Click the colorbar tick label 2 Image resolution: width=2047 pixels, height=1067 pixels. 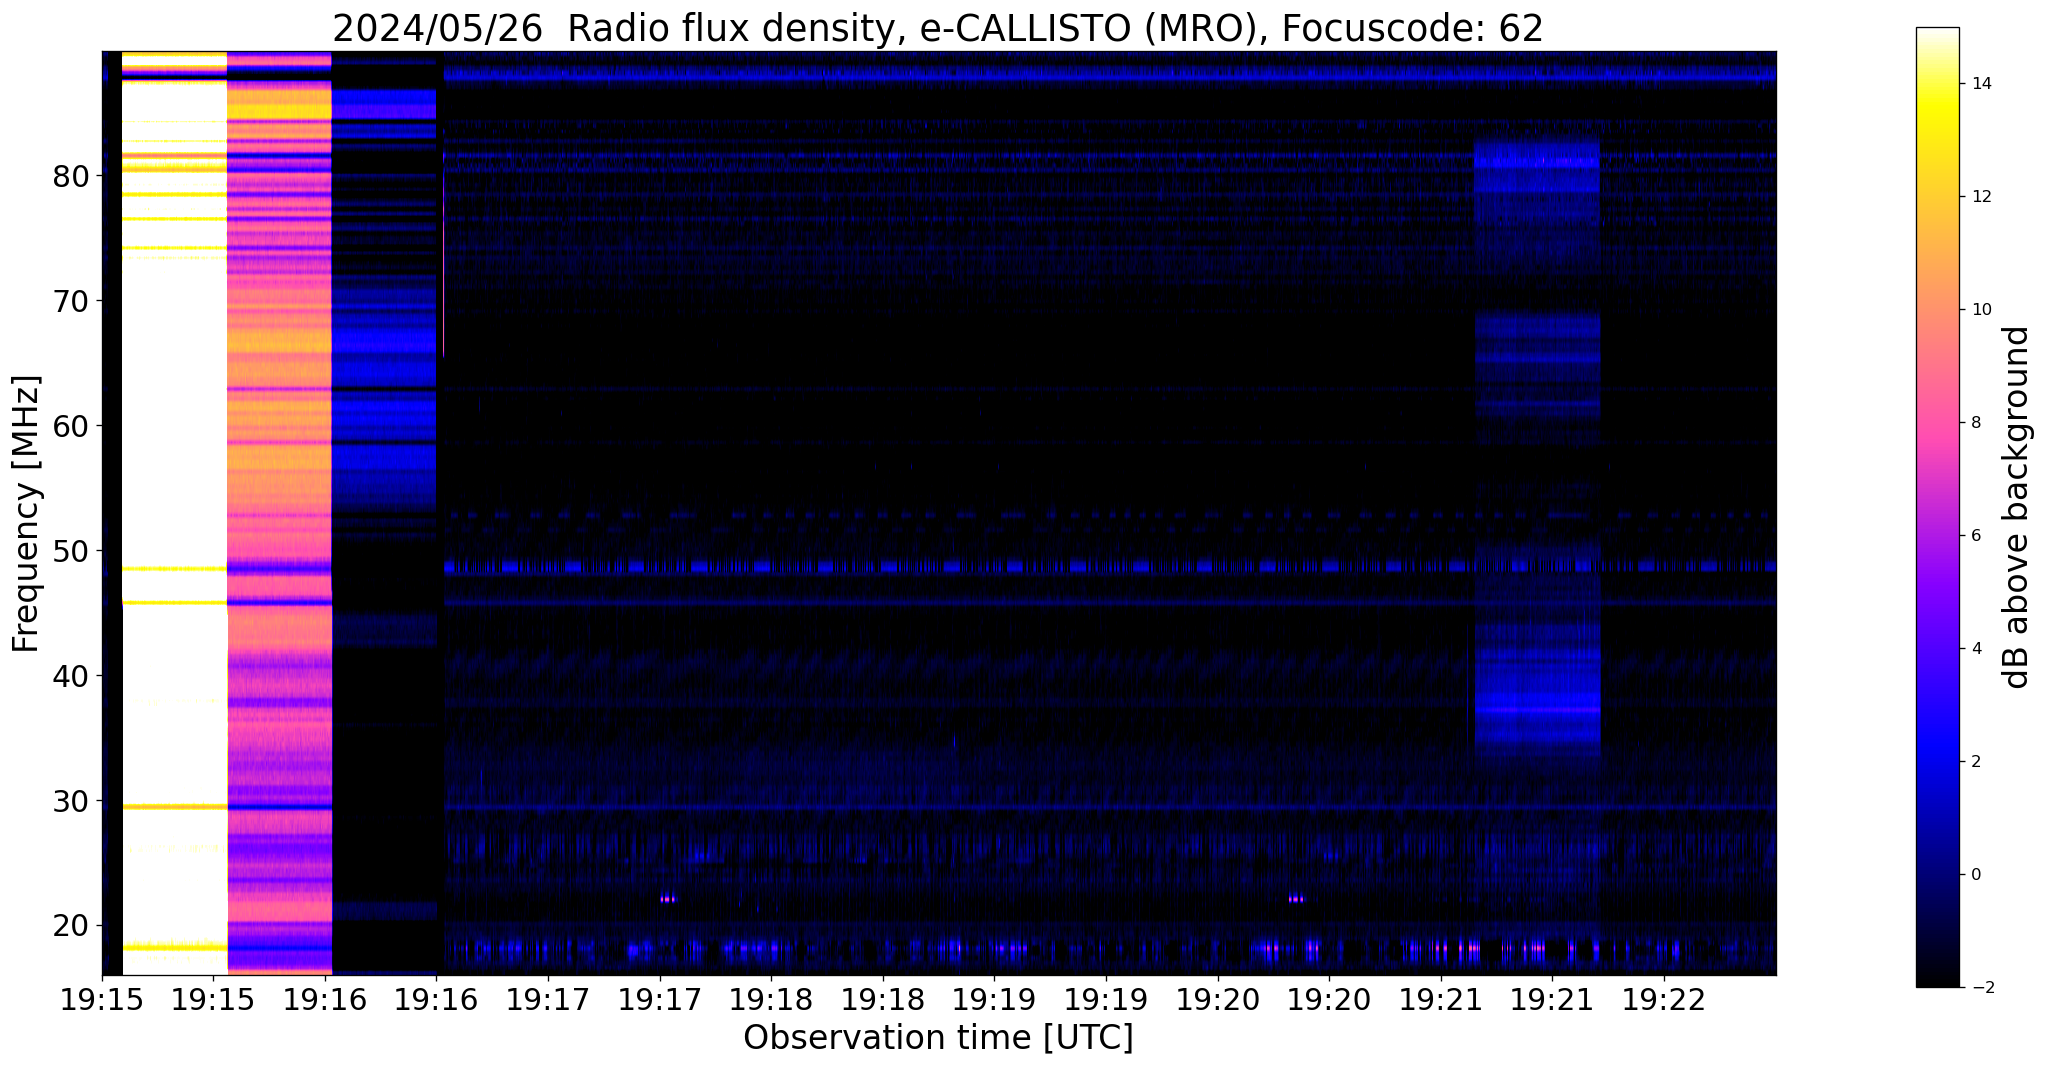point(1975,762)
